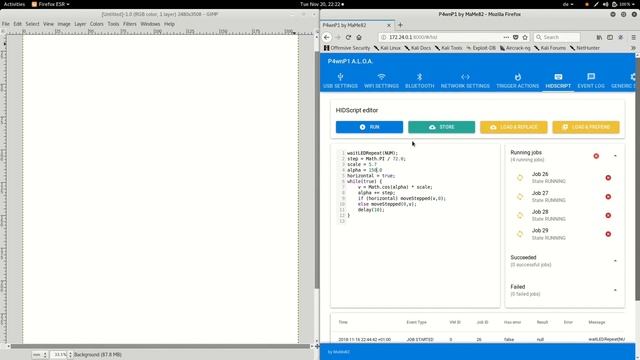Click the Load & Replace button
Viewport: 640px width, 360px height.
513,127
